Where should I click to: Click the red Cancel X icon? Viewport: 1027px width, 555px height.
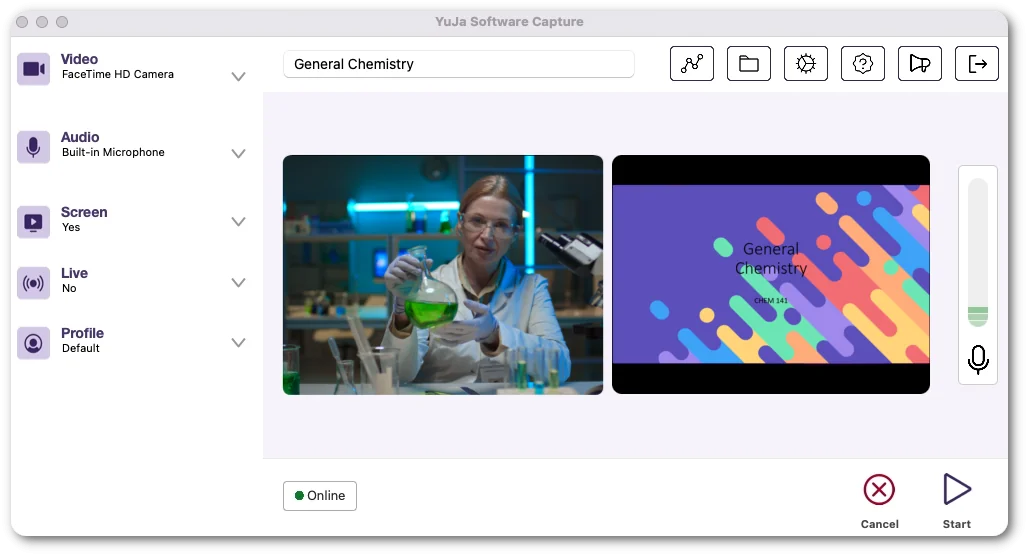click(879, 489)
